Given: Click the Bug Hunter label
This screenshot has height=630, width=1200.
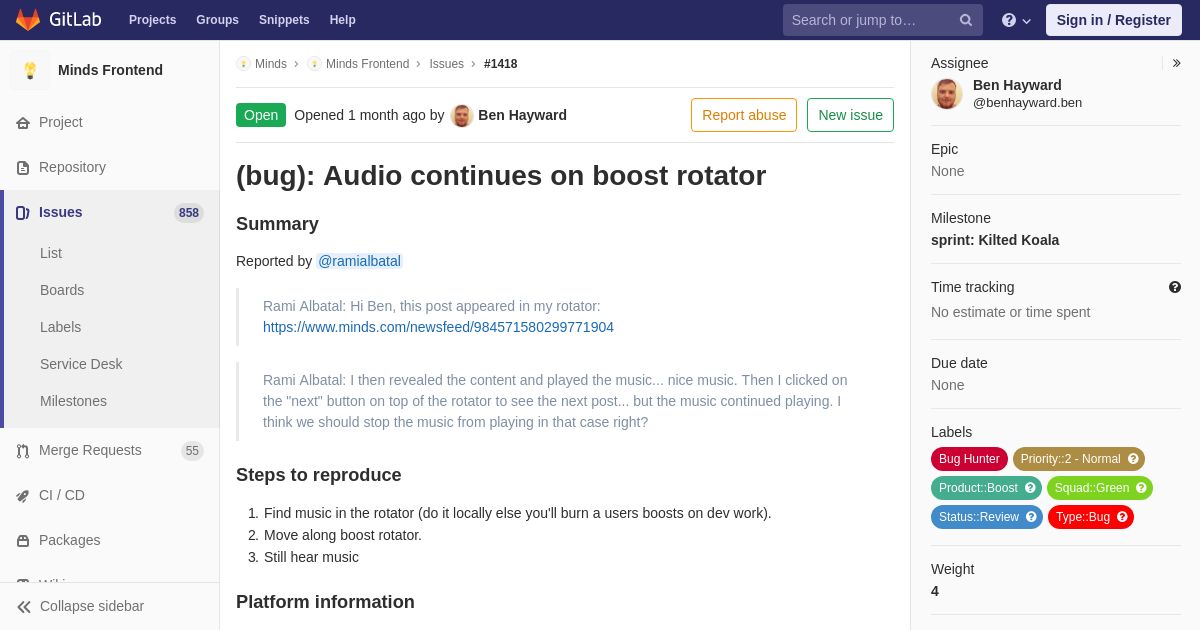Looking at the screenshot, I should point(969,459).
